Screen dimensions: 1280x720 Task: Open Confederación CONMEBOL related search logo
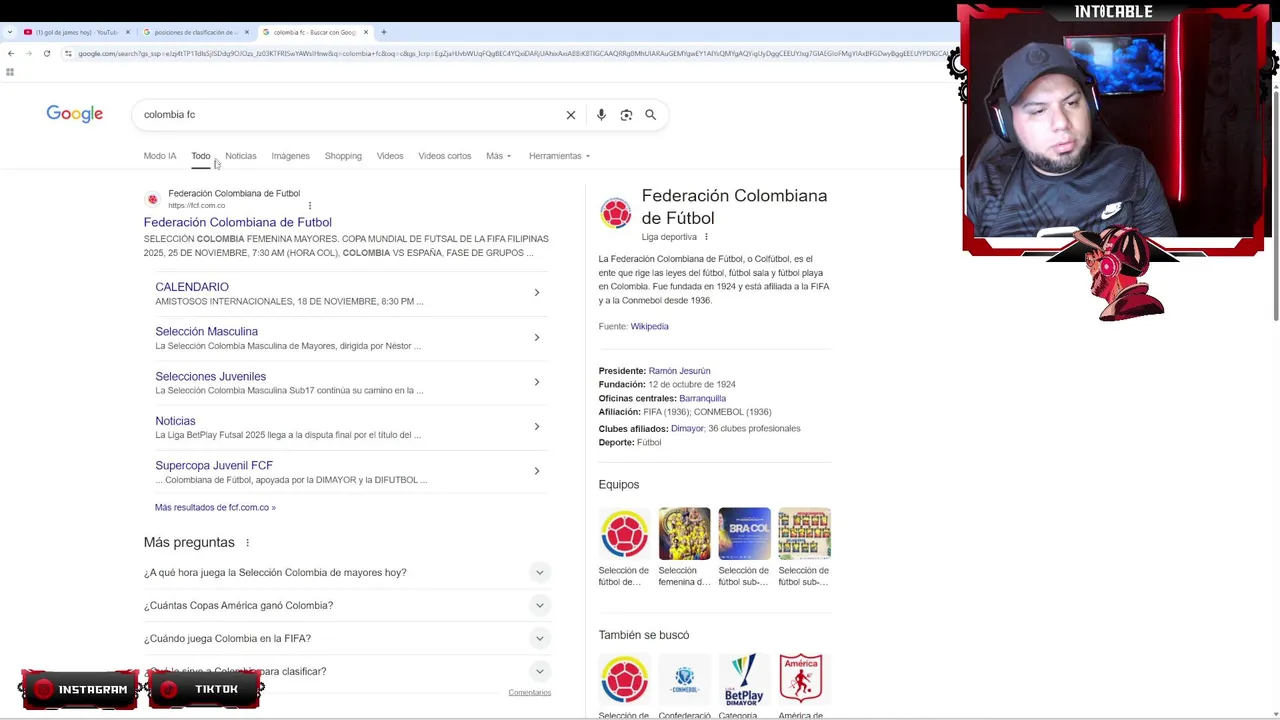[x=684, y=679]
